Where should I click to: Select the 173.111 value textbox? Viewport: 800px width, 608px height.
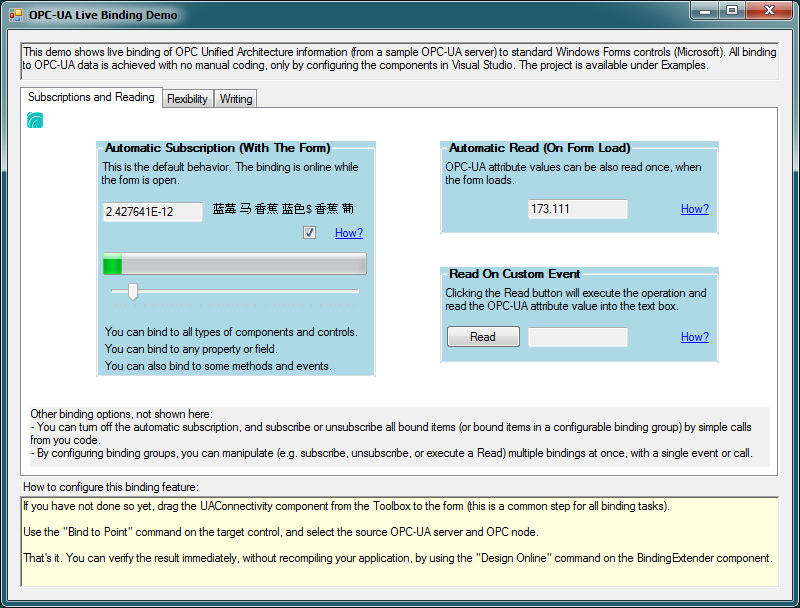click(x=578, y=209)
